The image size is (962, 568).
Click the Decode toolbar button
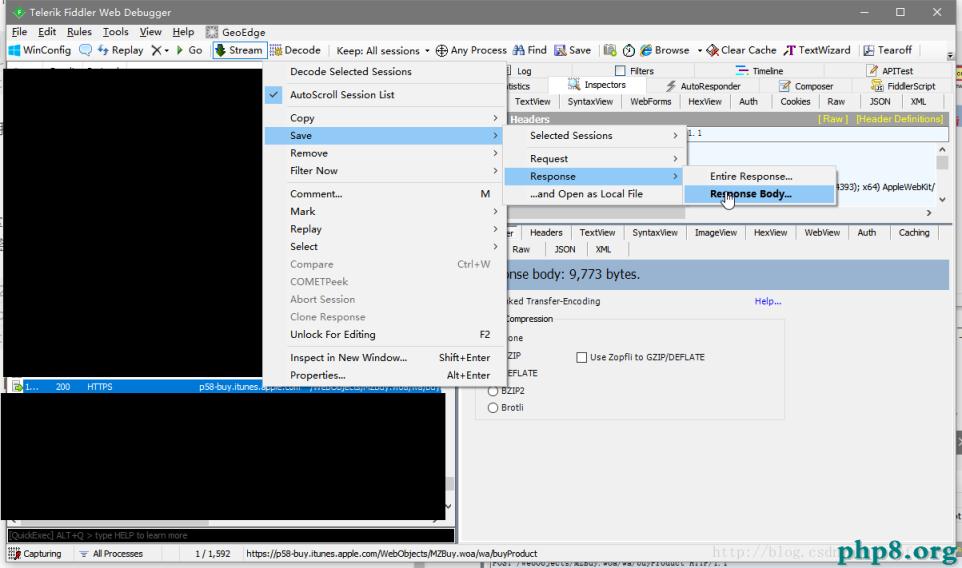click(x=295, y=50)
